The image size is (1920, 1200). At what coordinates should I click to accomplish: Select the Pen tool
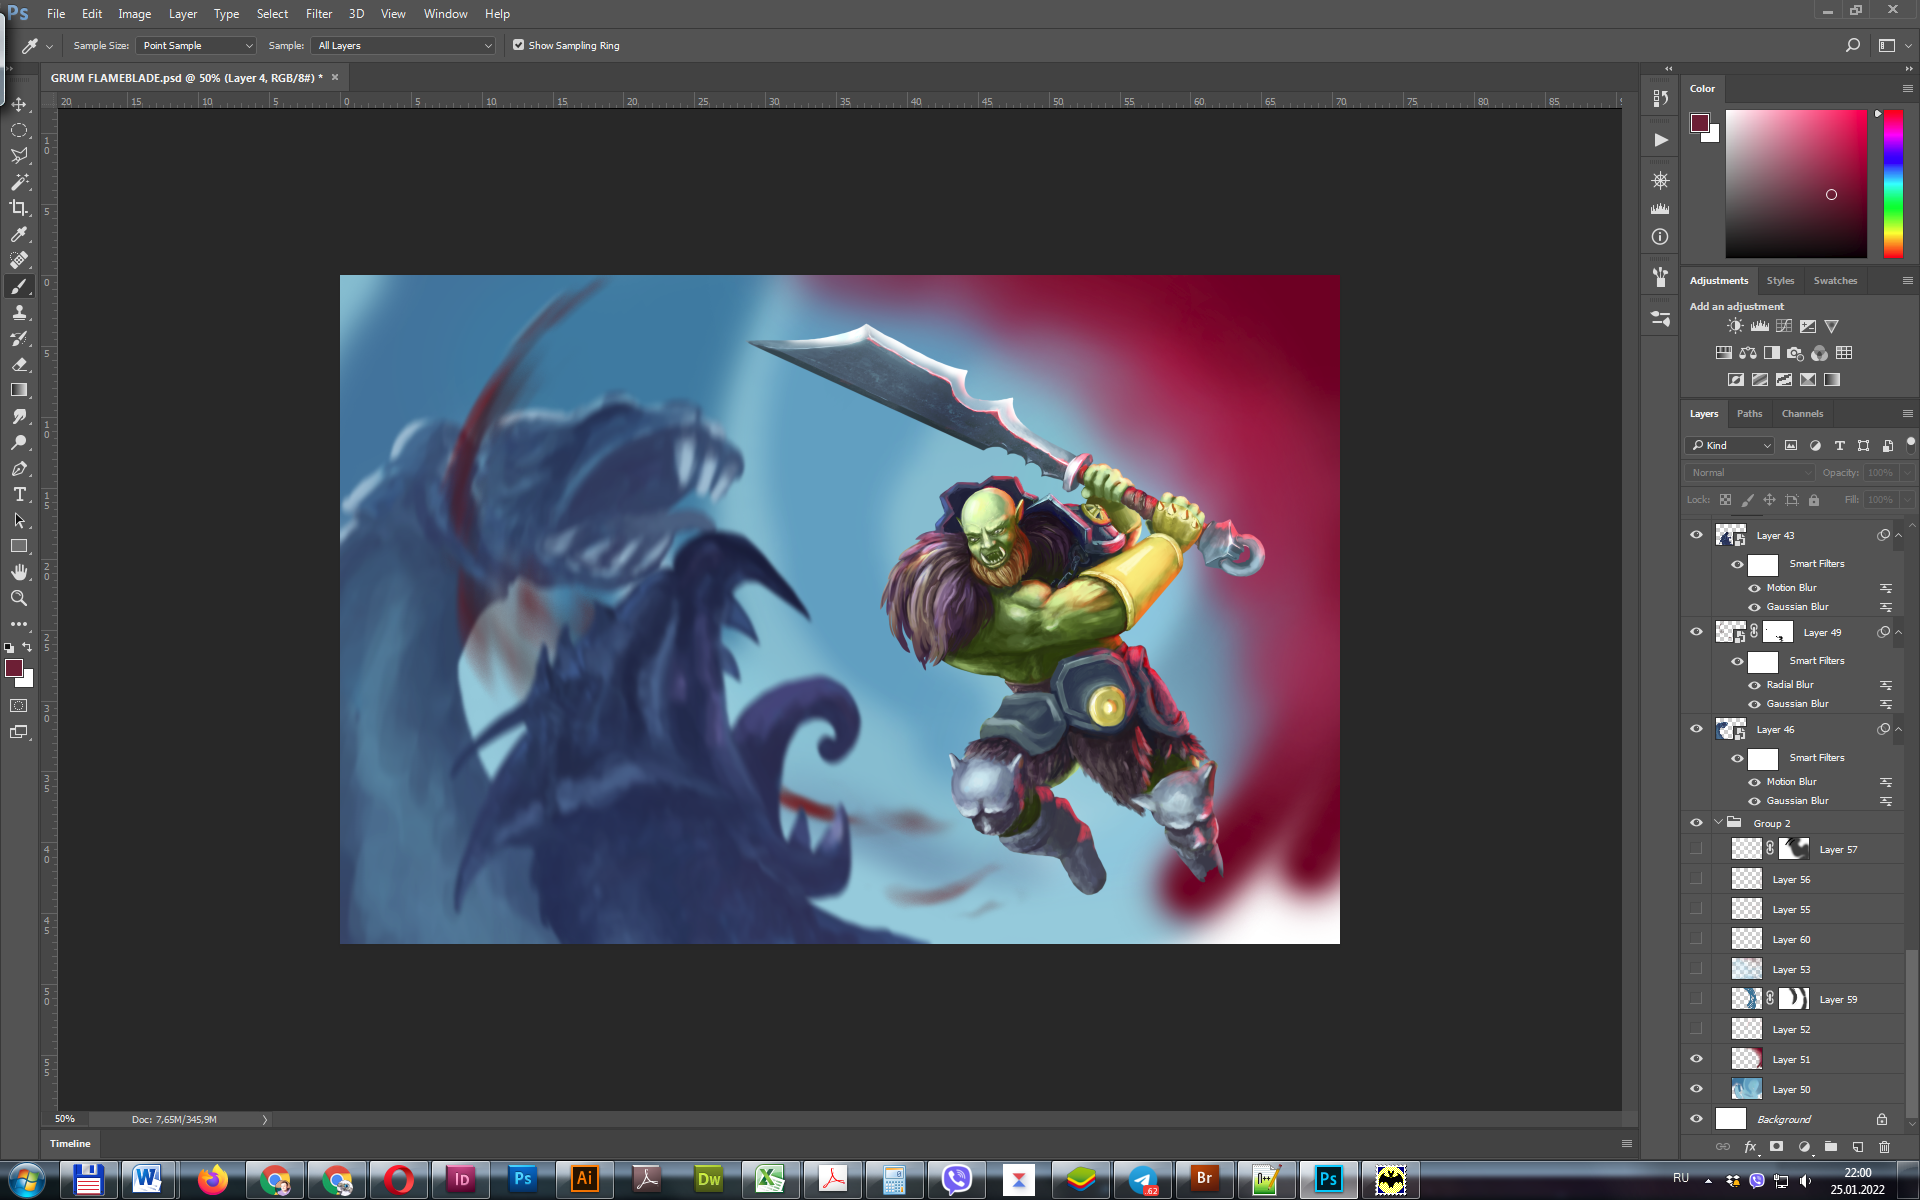[19, 468]
